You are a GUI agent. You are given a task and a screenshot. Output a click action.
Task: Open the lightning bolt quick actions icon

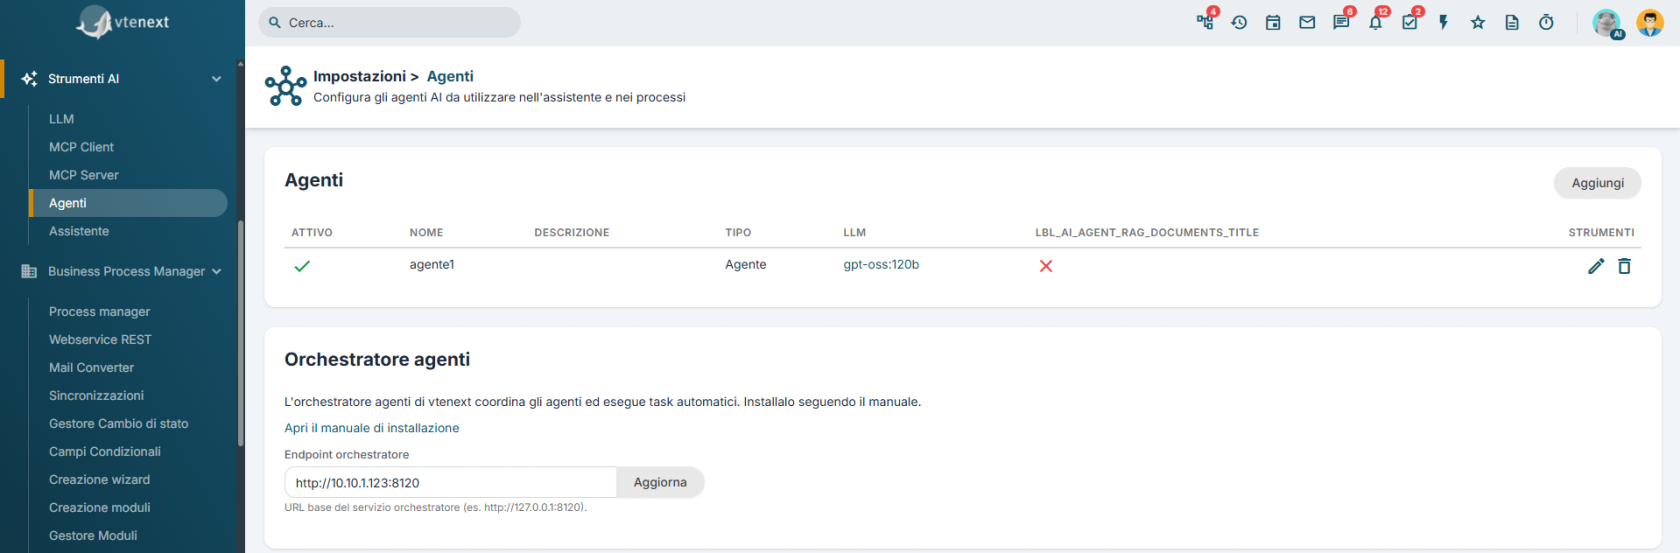(1444, 22)
